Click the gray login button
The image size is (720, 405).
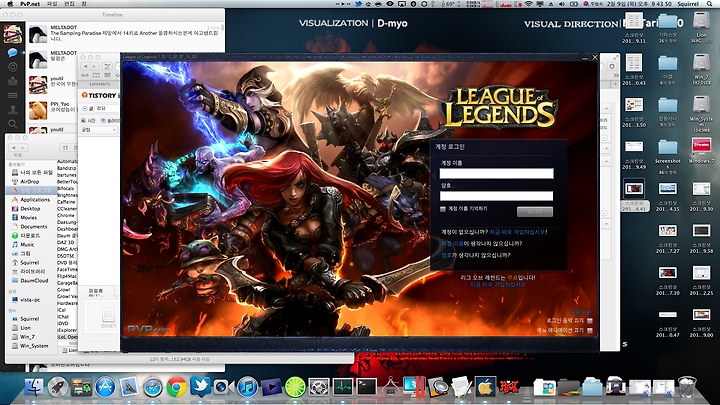click(x=534, y=212)
